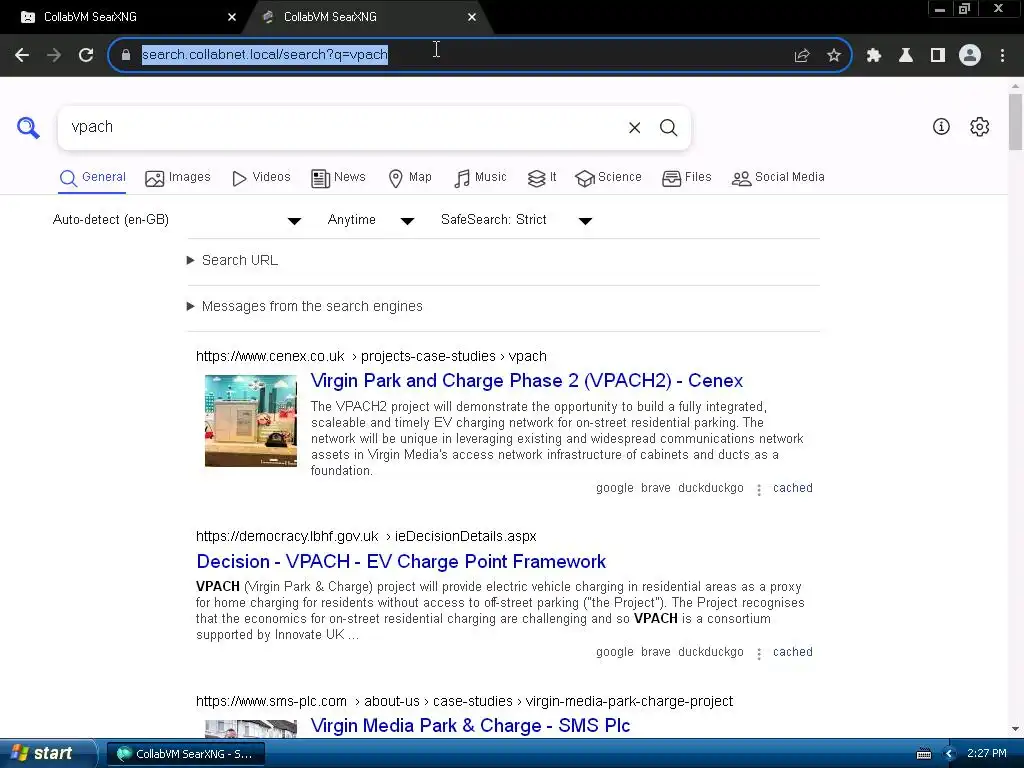Click the democracy.lbhf.gov.uk result URL

pyautogui.click(x=366, y=537)
